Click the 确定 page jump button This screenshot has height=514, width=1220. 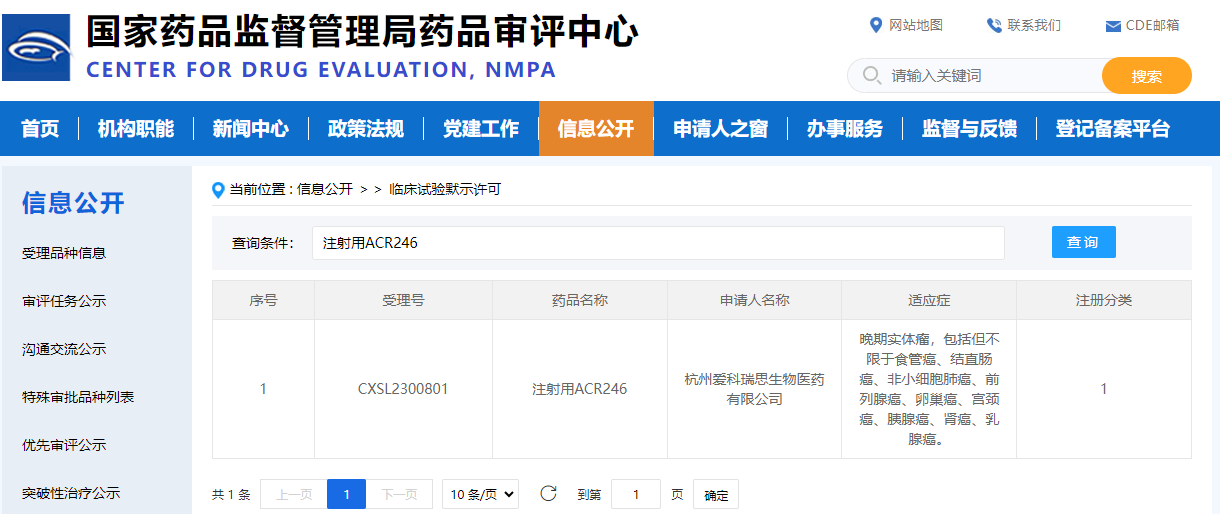coord(716,495)
